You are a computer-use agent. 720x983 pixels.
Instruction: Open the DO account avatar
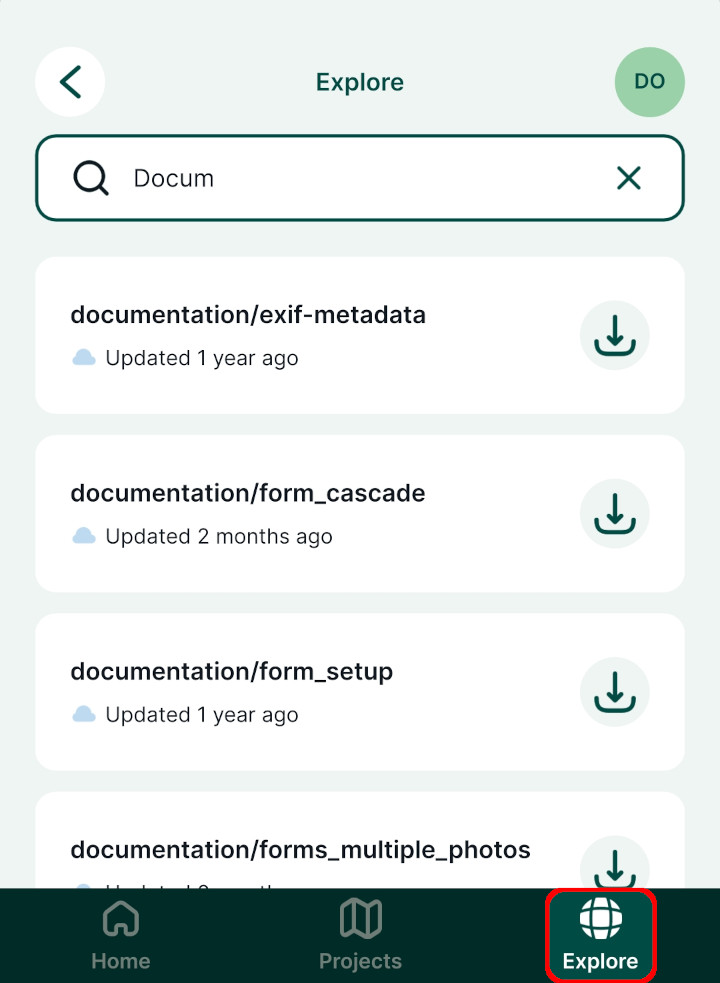(649, 82)
